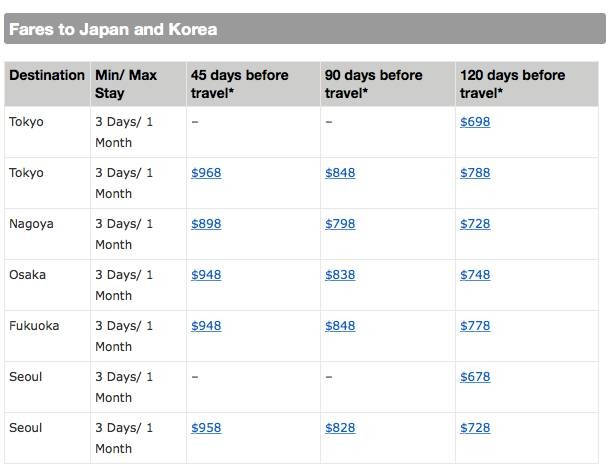
Task: Click the $968 Tokyo 45-day fare
Action: pyautogui.click(x=206, y=173)
